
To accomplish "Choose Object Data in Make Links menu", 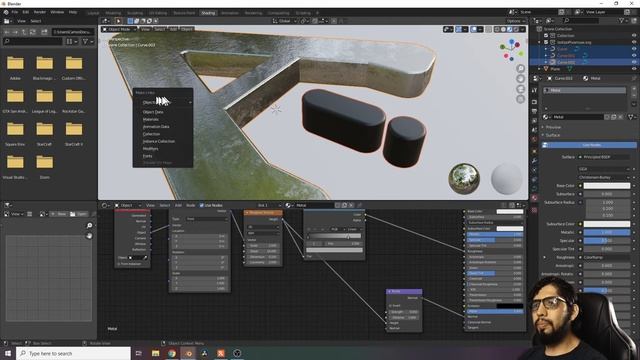I will pos(153,112).
